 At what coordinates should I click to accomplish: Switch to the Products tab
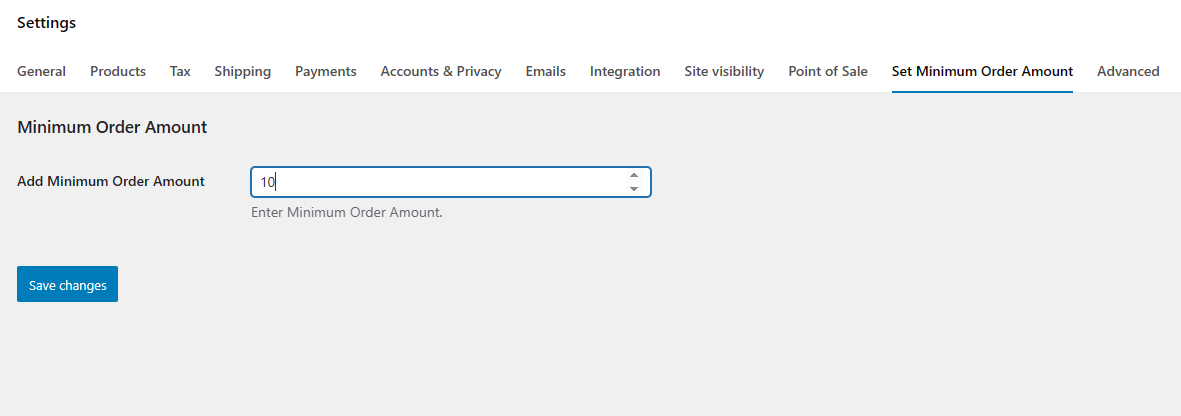pos(118,71)
